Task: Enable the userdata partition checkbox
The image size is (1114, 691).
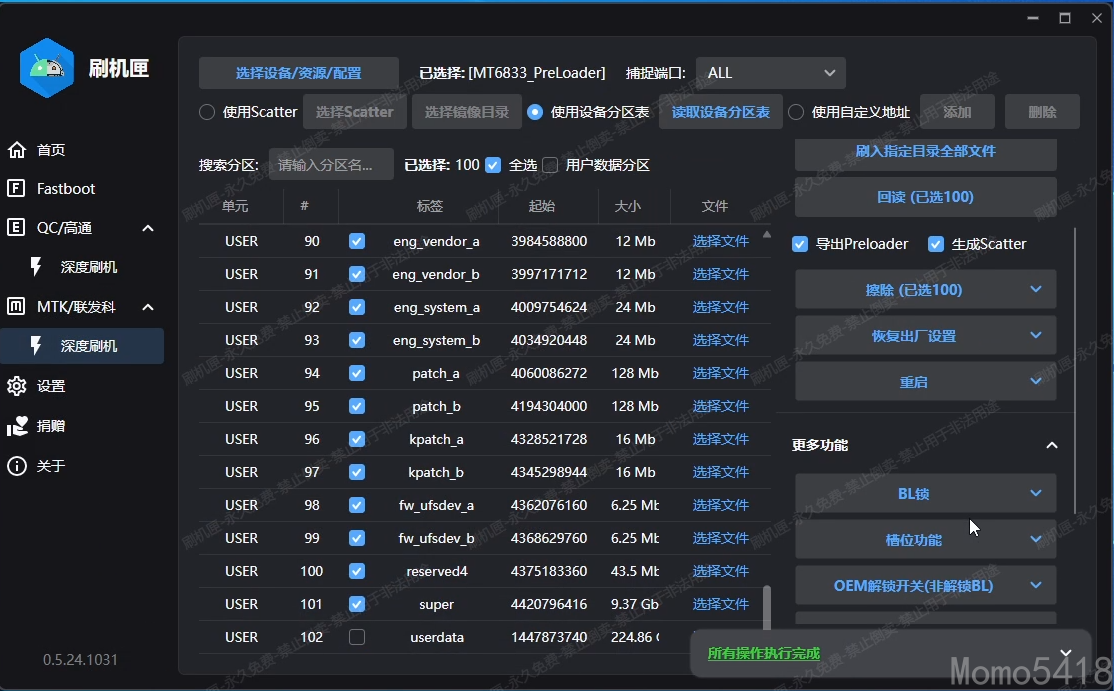Action: click(x=357, y=637)
